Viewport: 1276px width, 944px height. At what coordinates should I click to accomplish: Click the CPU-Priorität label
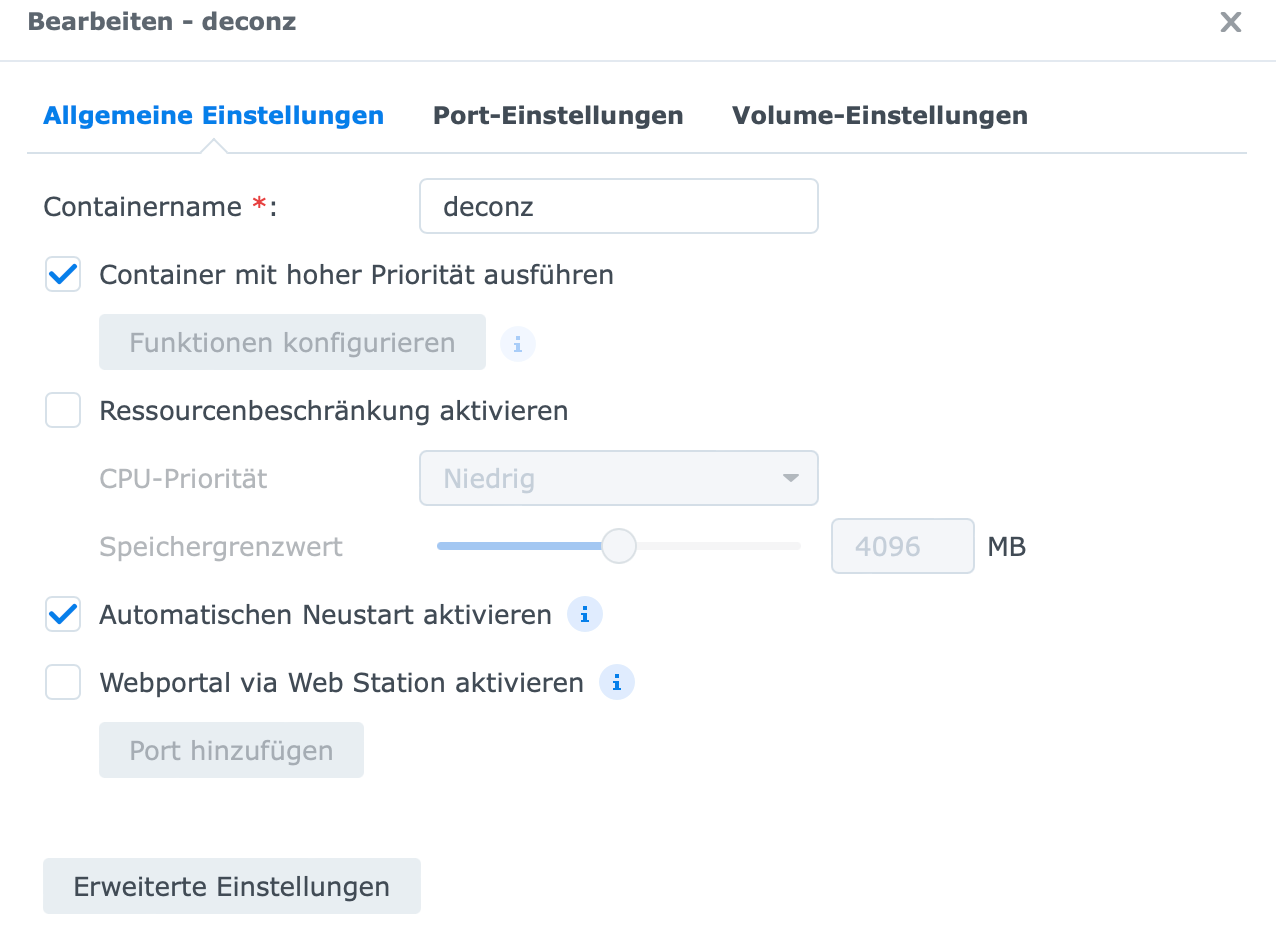pos(183,478)
